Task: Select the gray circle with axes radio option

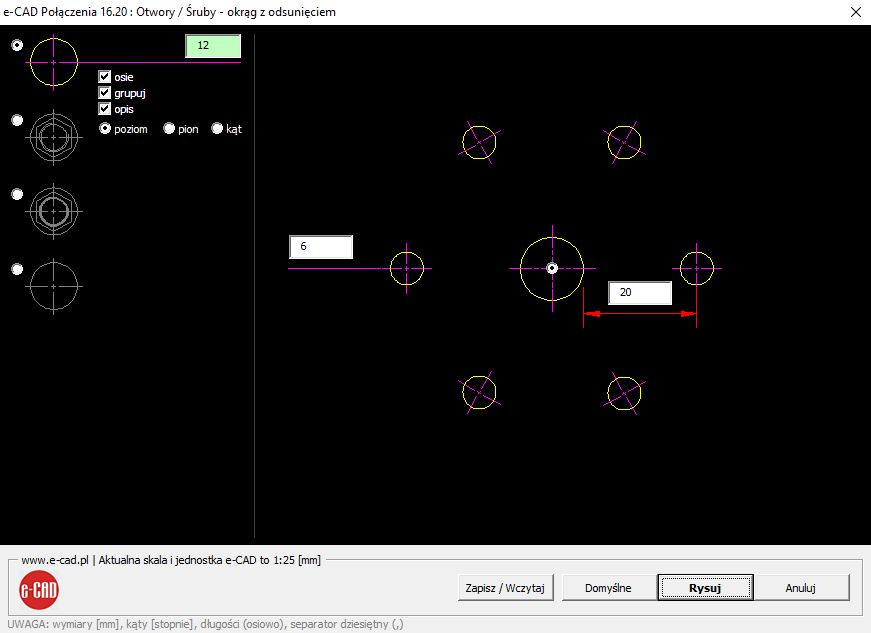Action: [x=17, y=269]
